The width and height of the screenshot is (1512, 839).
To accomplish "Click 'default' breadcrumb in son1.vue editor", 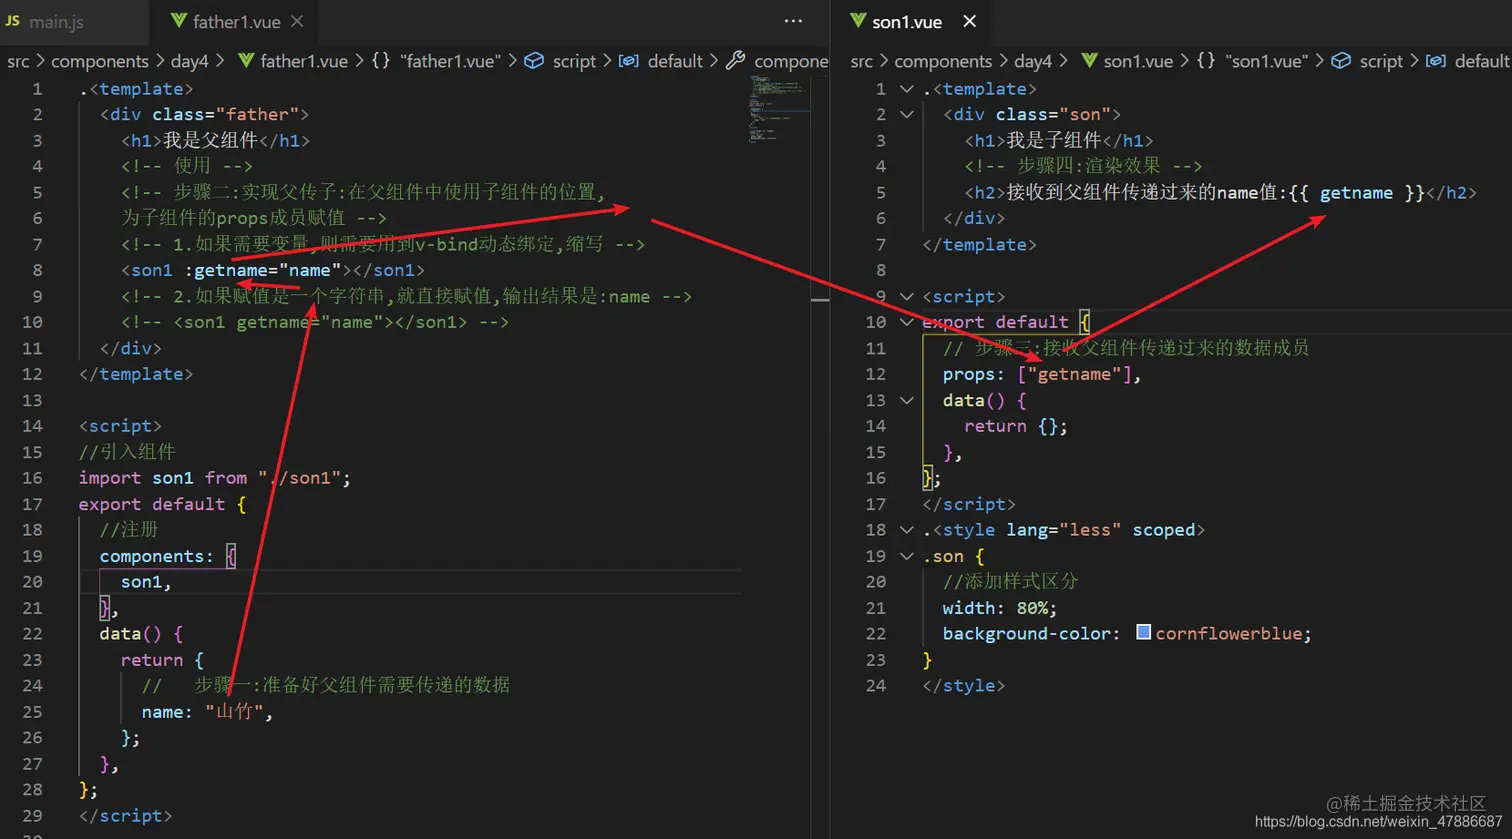I will point(1468,61).
